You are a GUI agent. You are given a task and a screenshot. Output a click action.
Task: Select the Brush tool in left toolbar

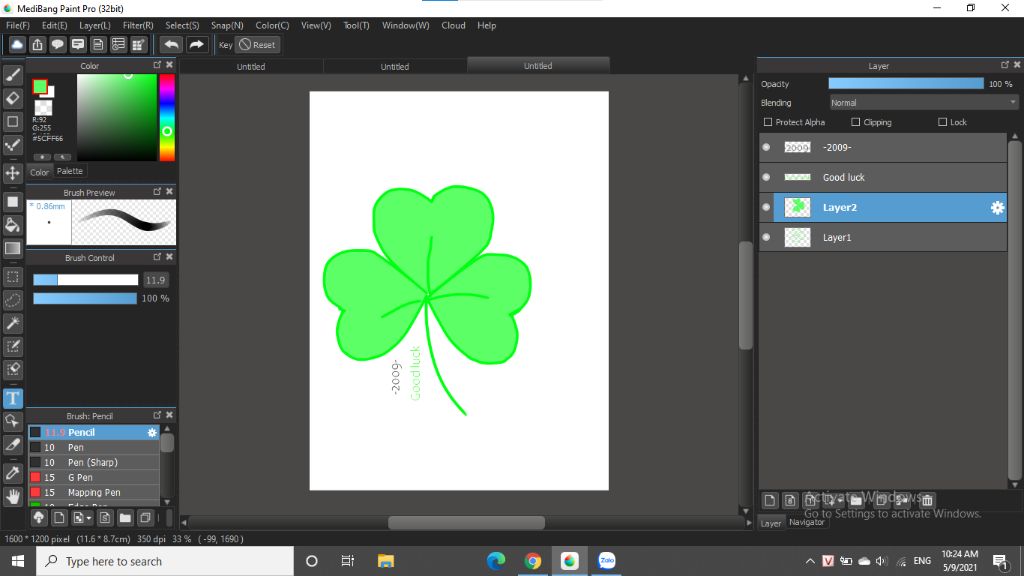point(12,75)
